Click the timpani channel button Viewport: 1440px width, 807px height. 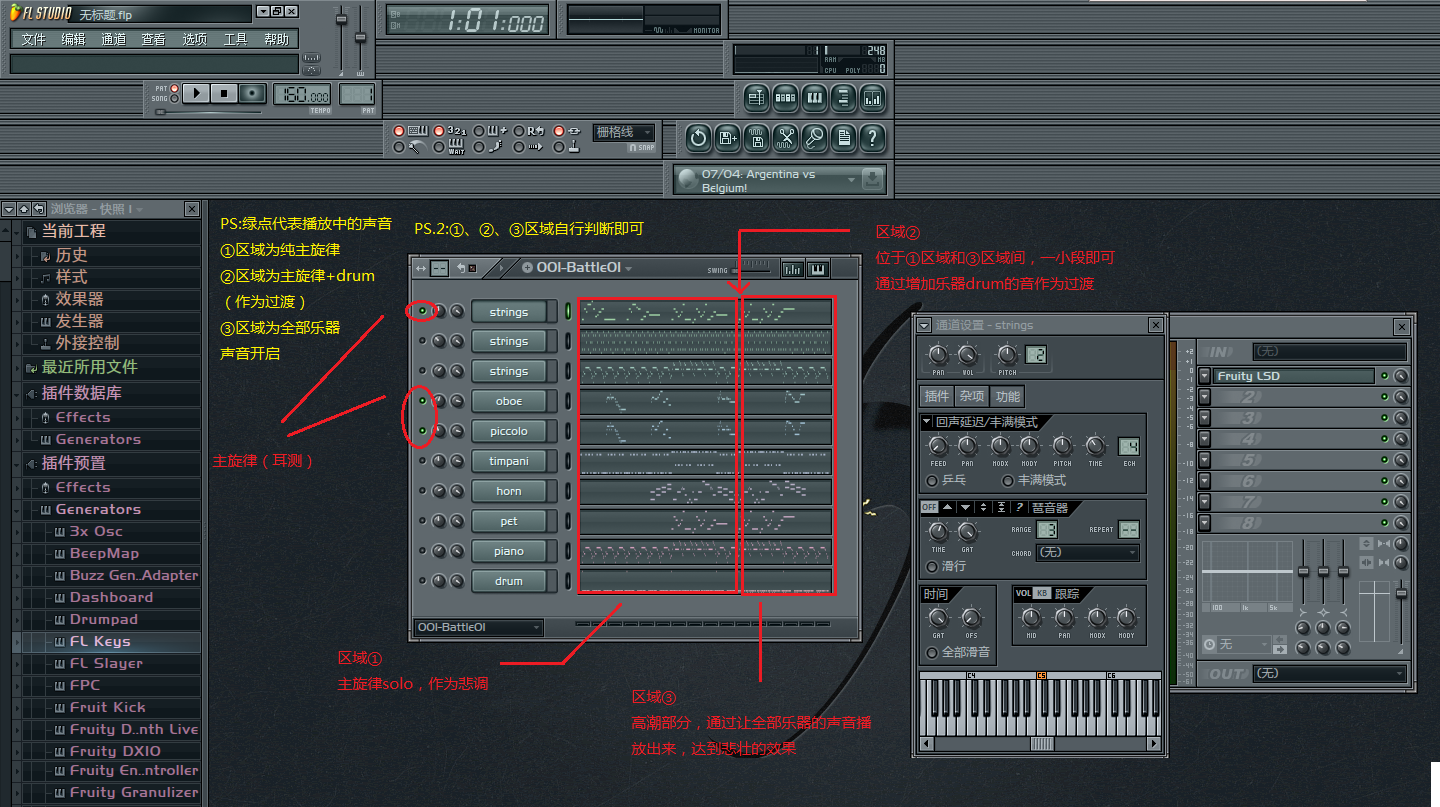point(509,461)
